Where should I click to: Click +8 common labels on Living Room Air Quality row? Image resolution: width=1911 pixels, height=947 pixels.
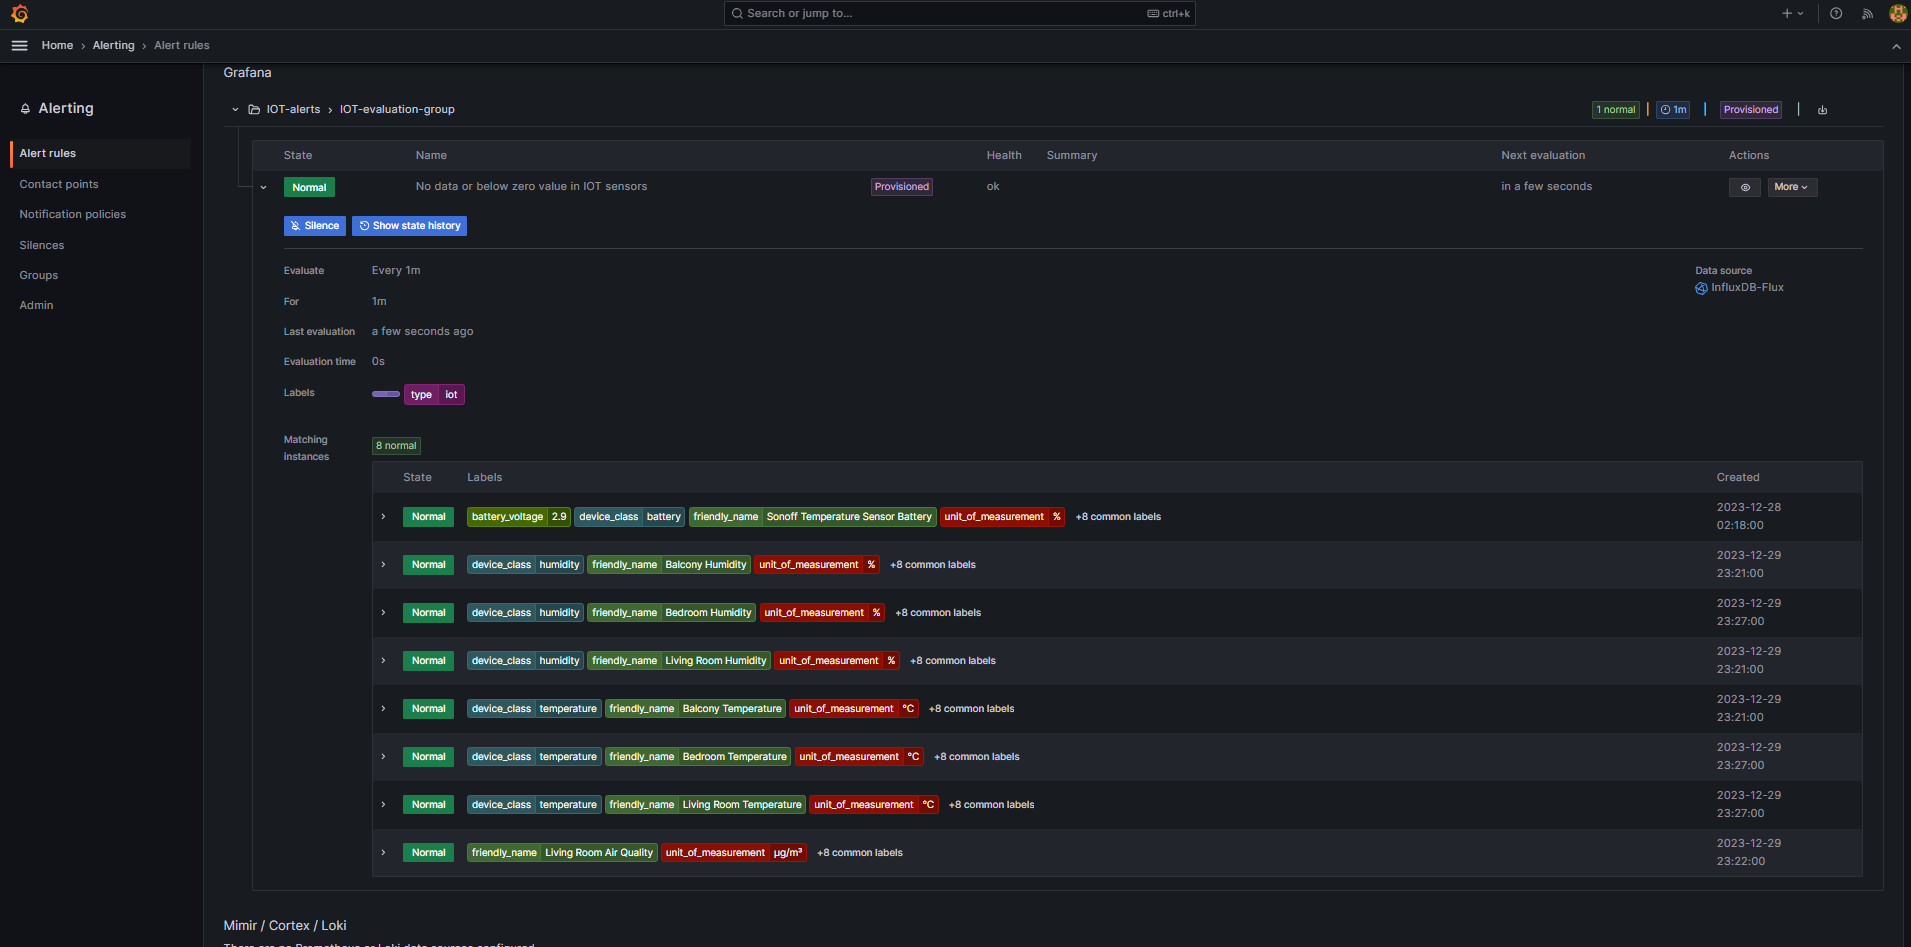(860, 853)
